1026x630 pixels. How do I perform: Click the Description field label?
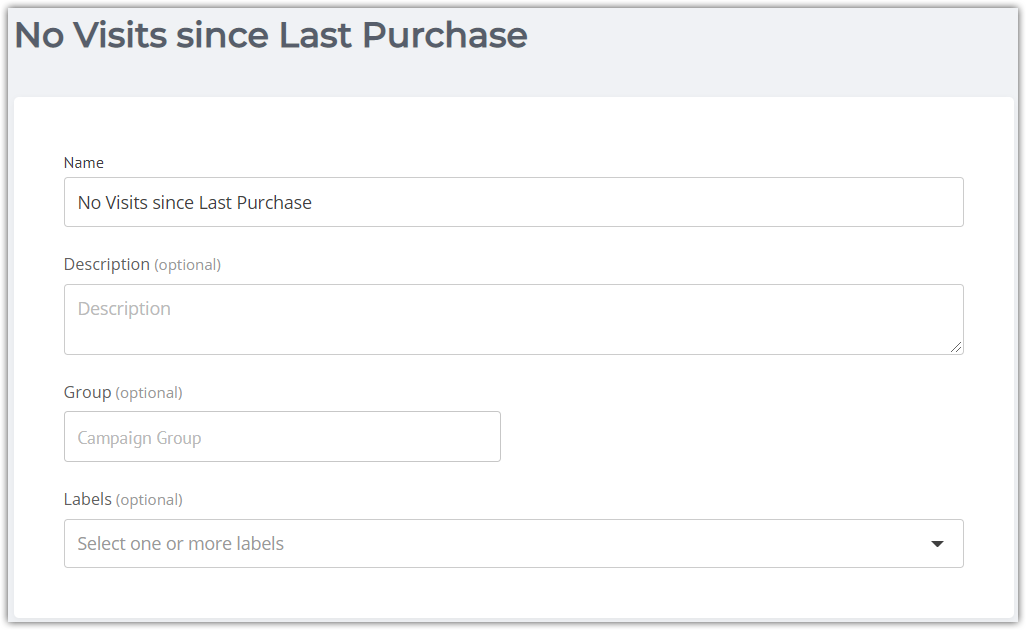point(107,264)
